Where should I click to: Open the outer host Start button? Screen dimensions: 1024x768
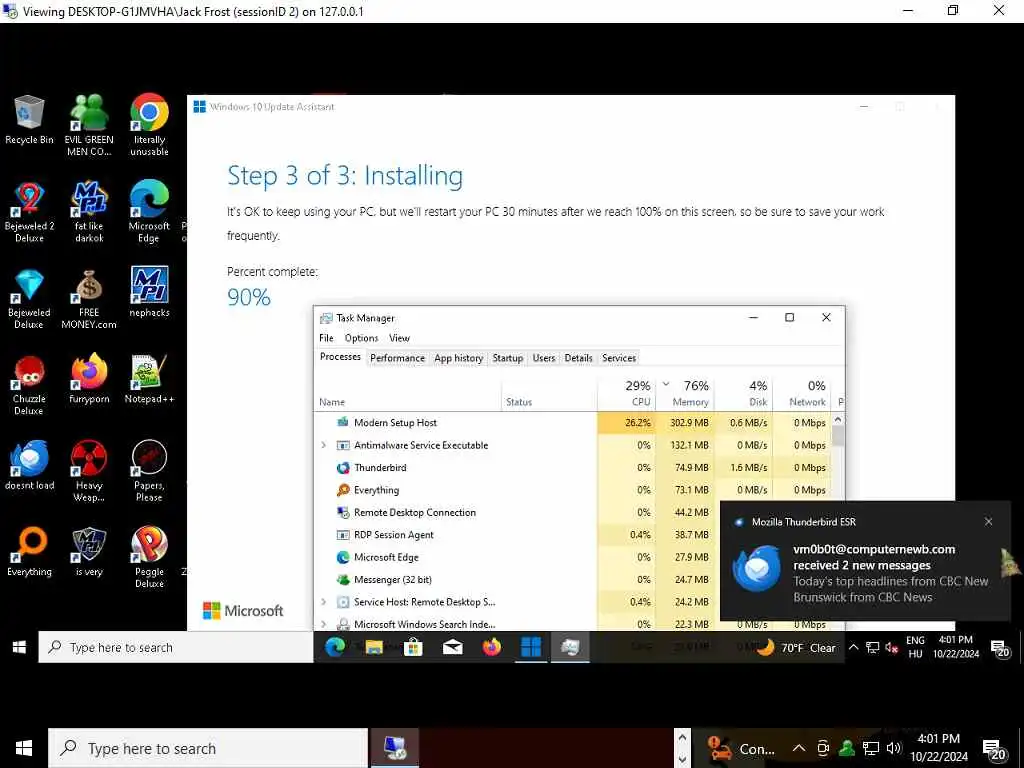coord(24,748)
